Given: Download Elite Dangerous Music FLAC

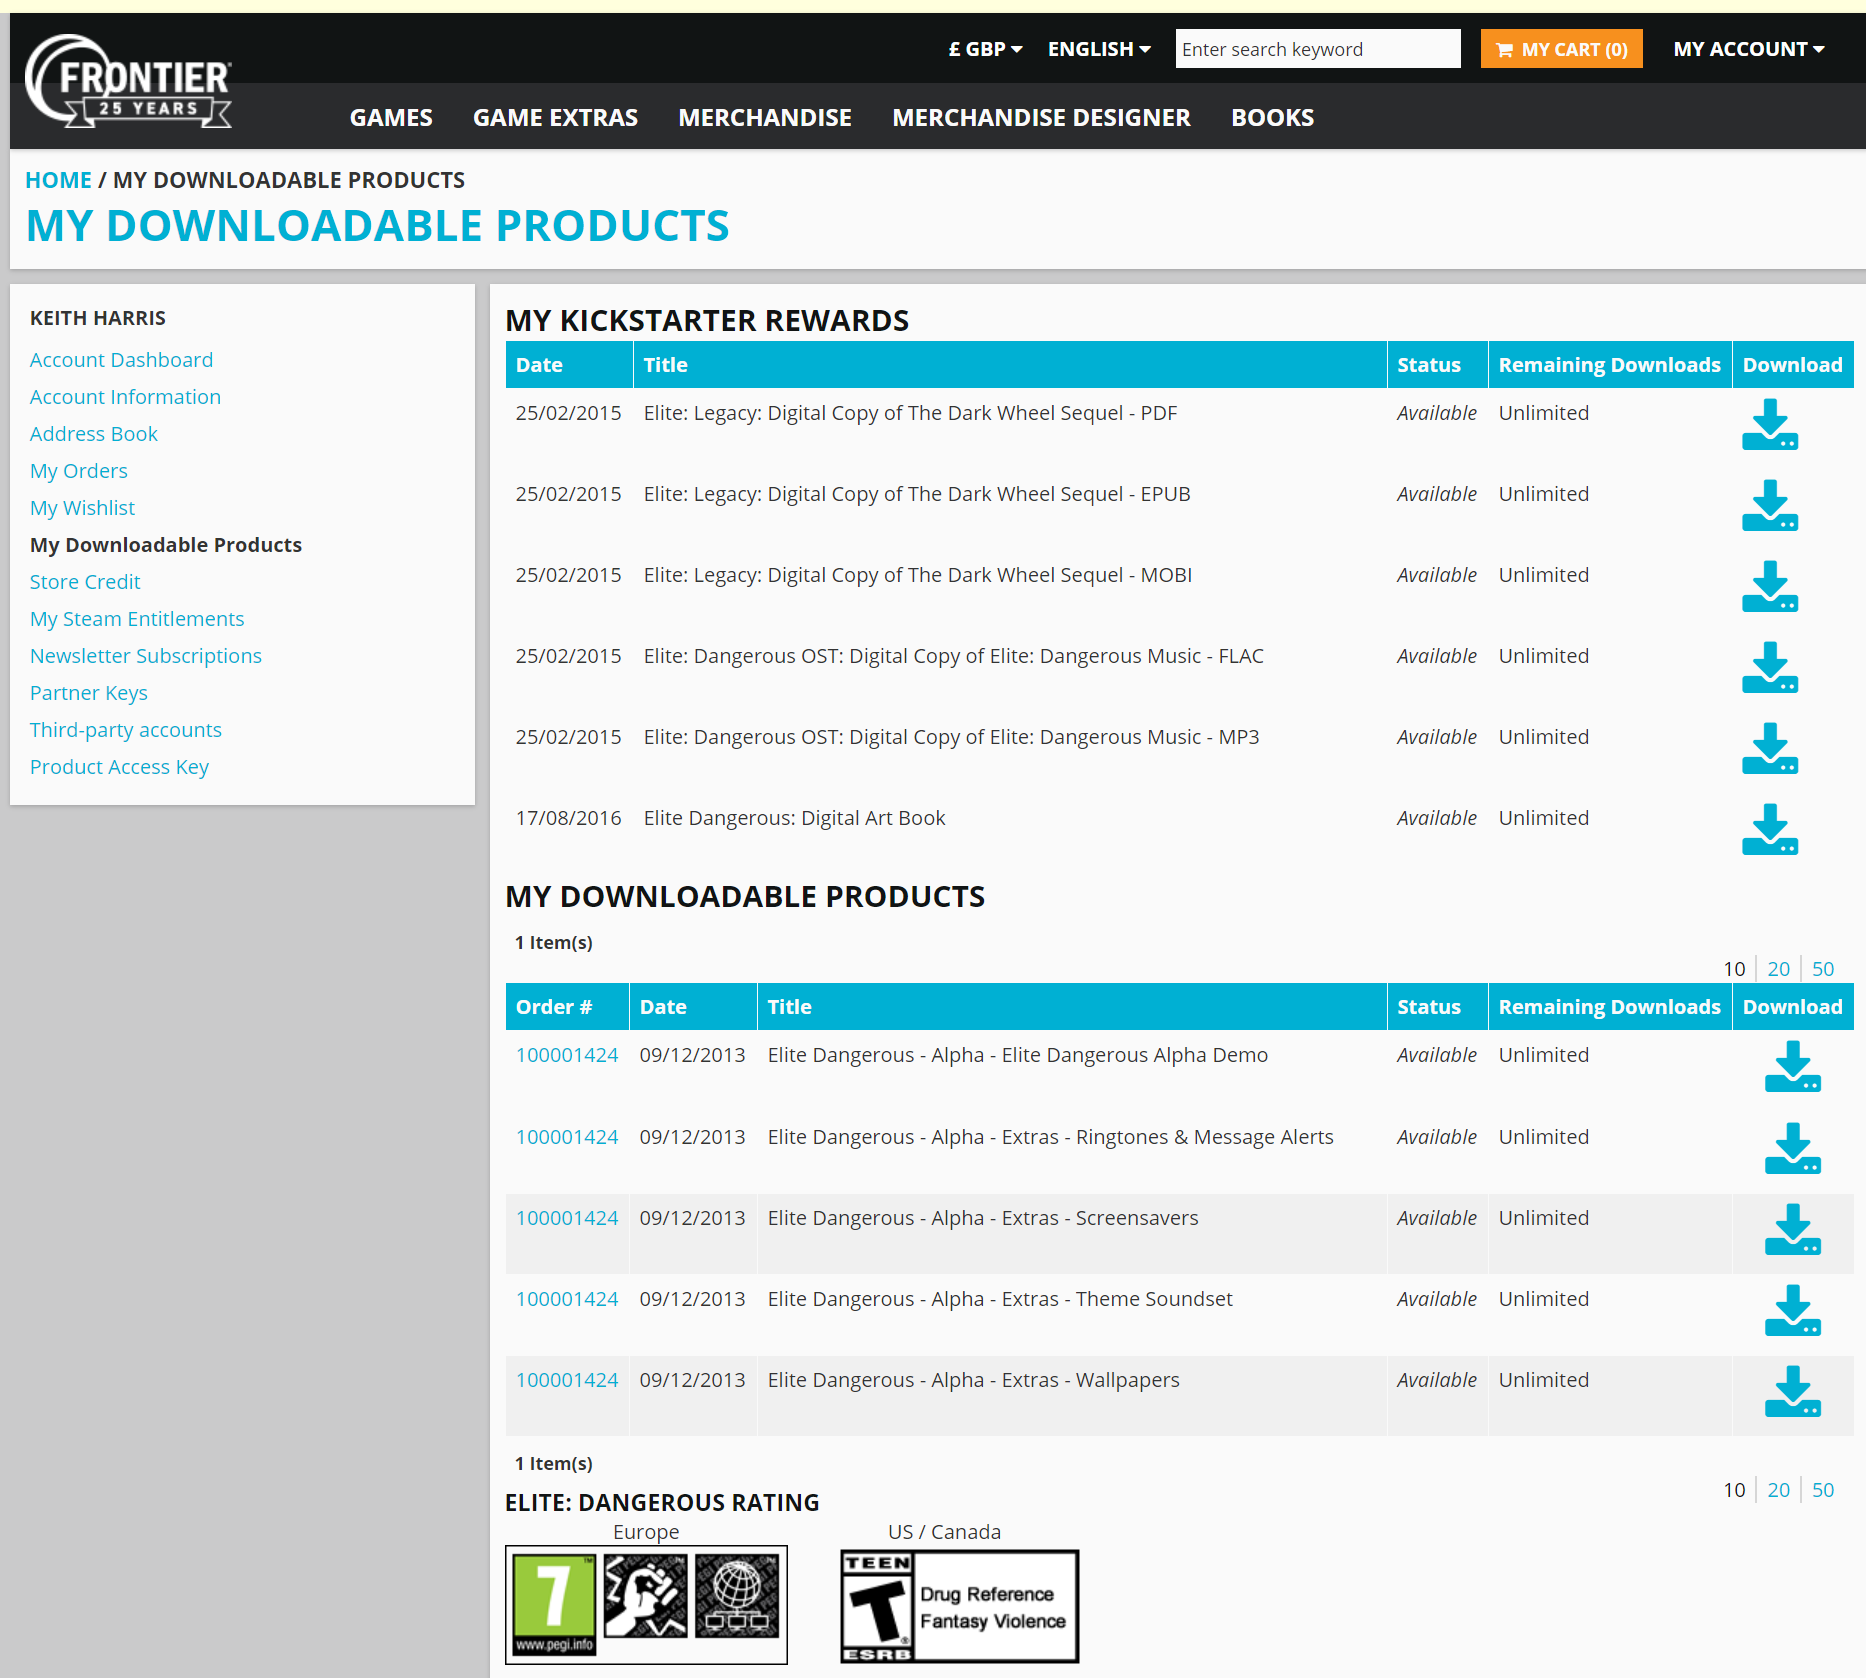Looking at the screenshot, I should coord(1769,667).
